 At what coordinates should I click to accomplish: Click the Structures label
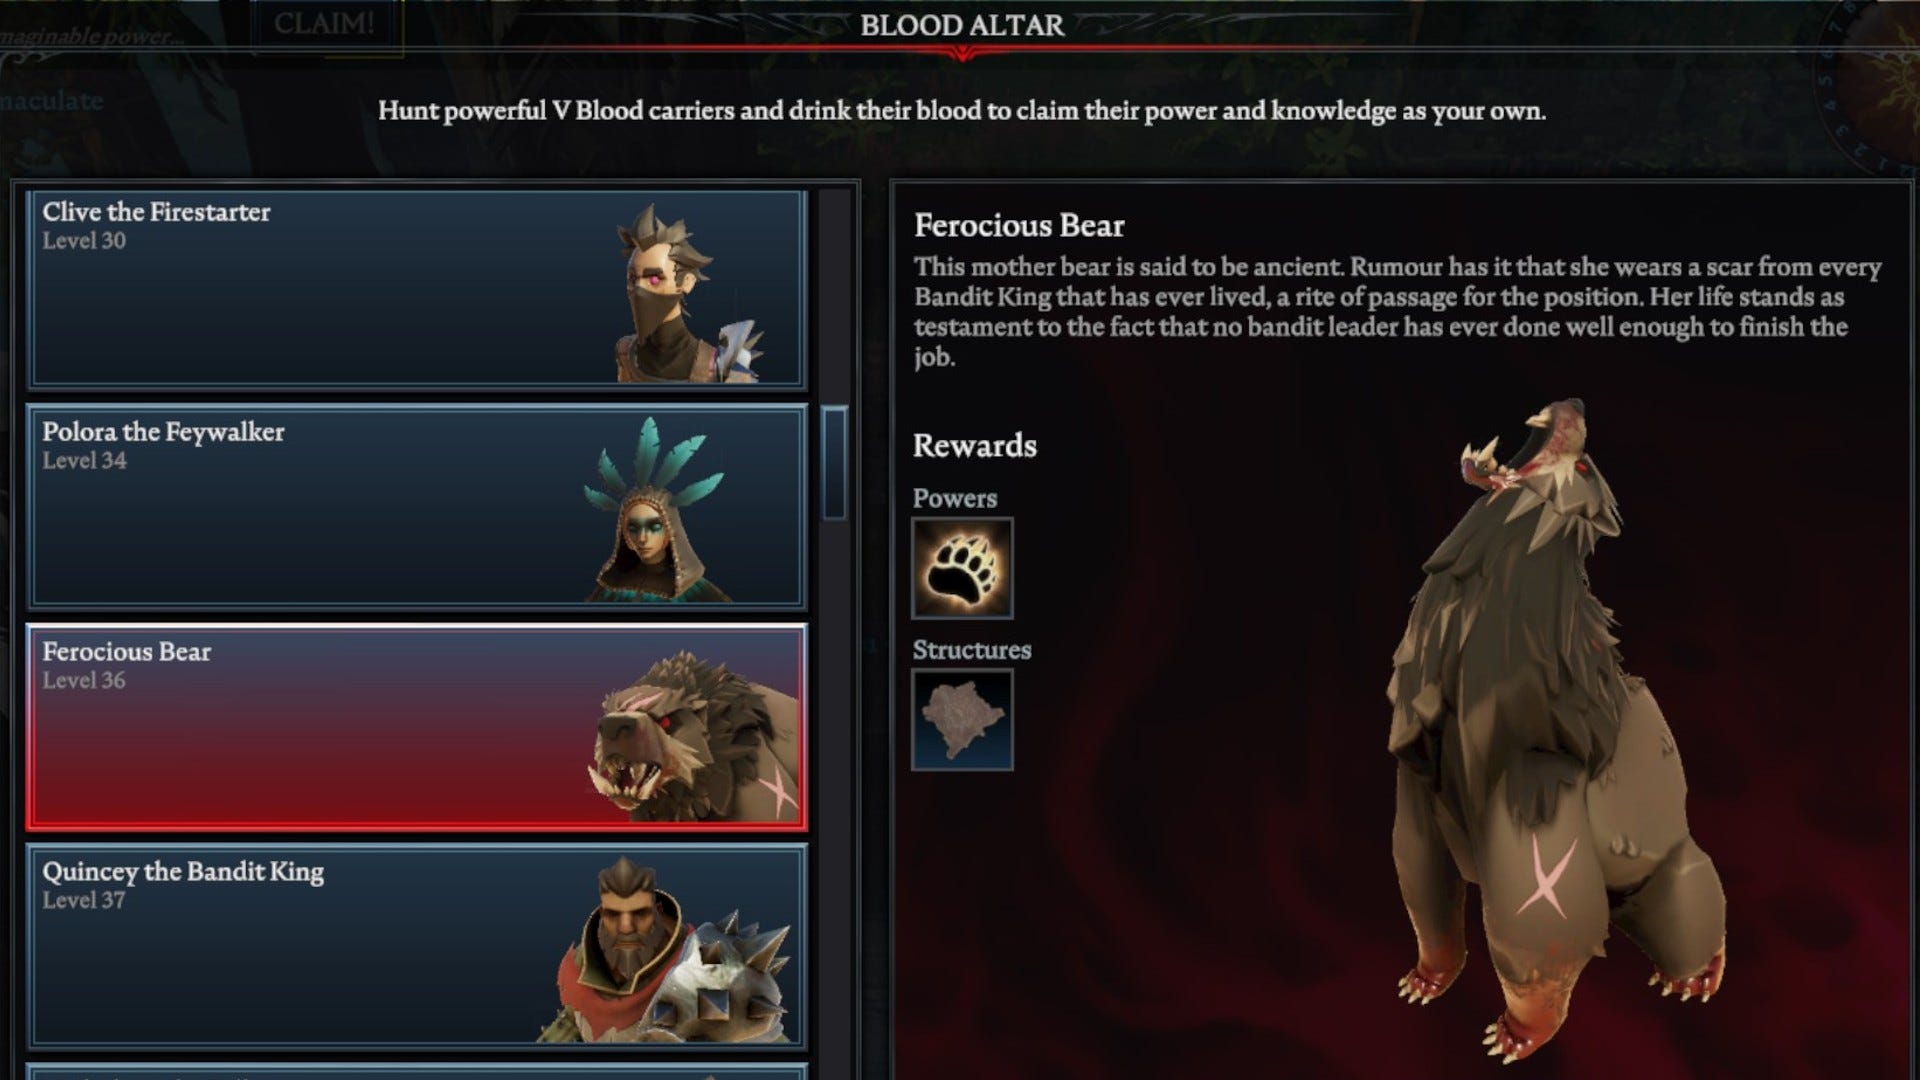click(x=972, y=650)
